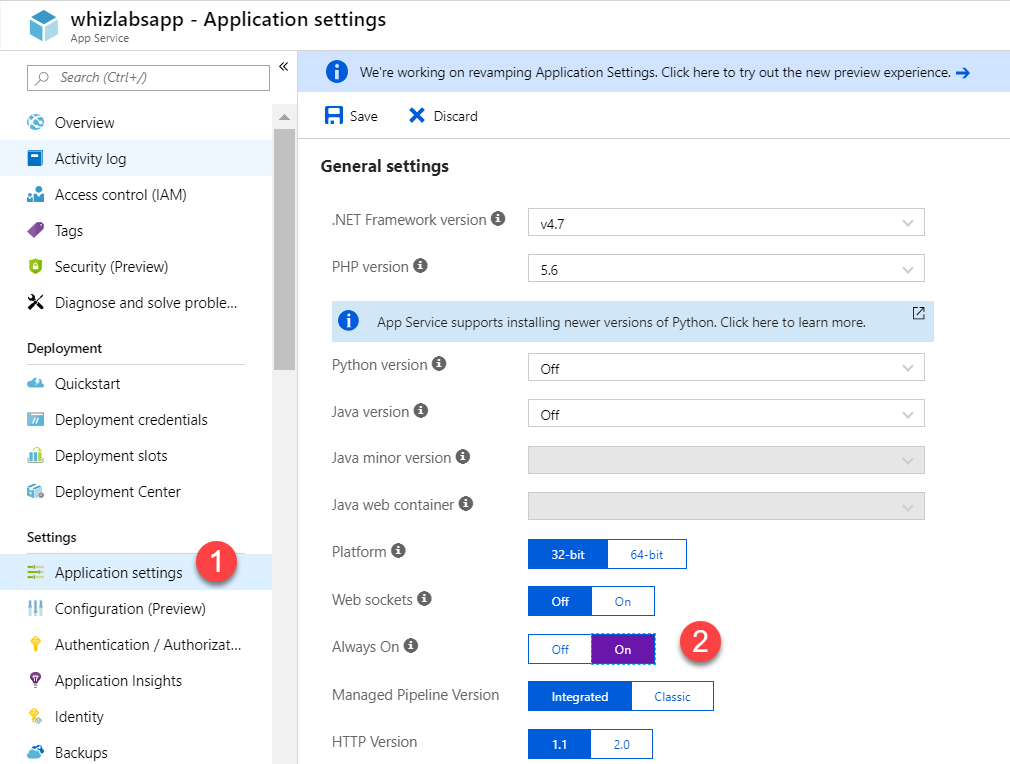This screenshot has width=1010, height=764.
Task: Click the Deployment Center icon
Action: (x=35, y=492)
